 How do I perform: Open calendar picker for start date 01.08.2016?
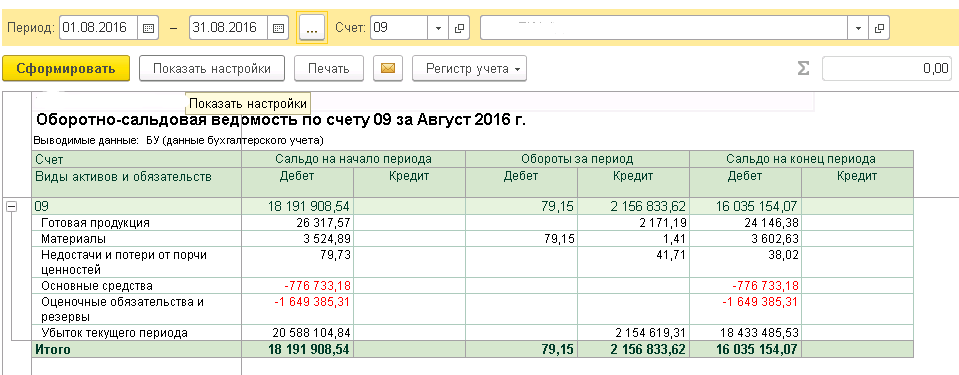[148, 28]
